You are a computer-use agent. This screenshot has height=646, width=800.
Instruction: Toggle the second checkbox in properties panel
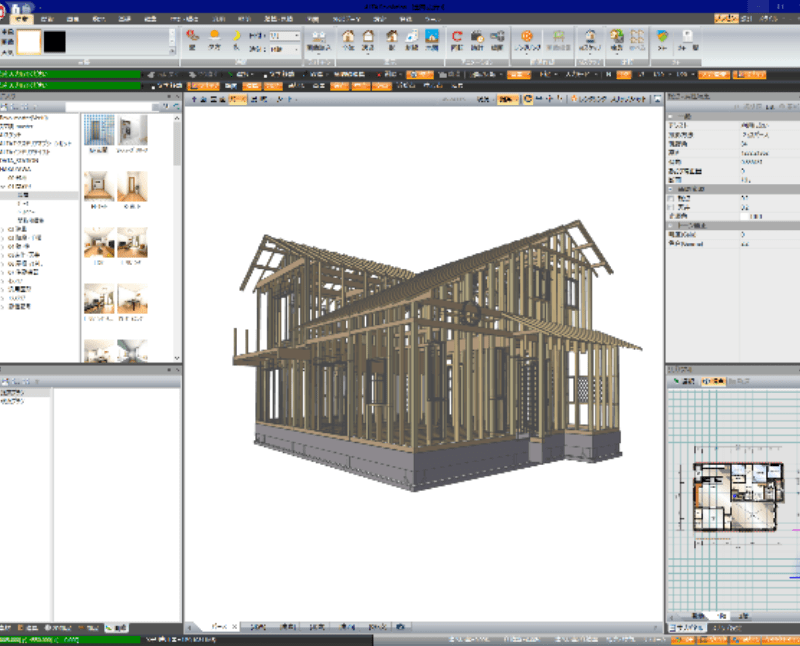(671, 208)
